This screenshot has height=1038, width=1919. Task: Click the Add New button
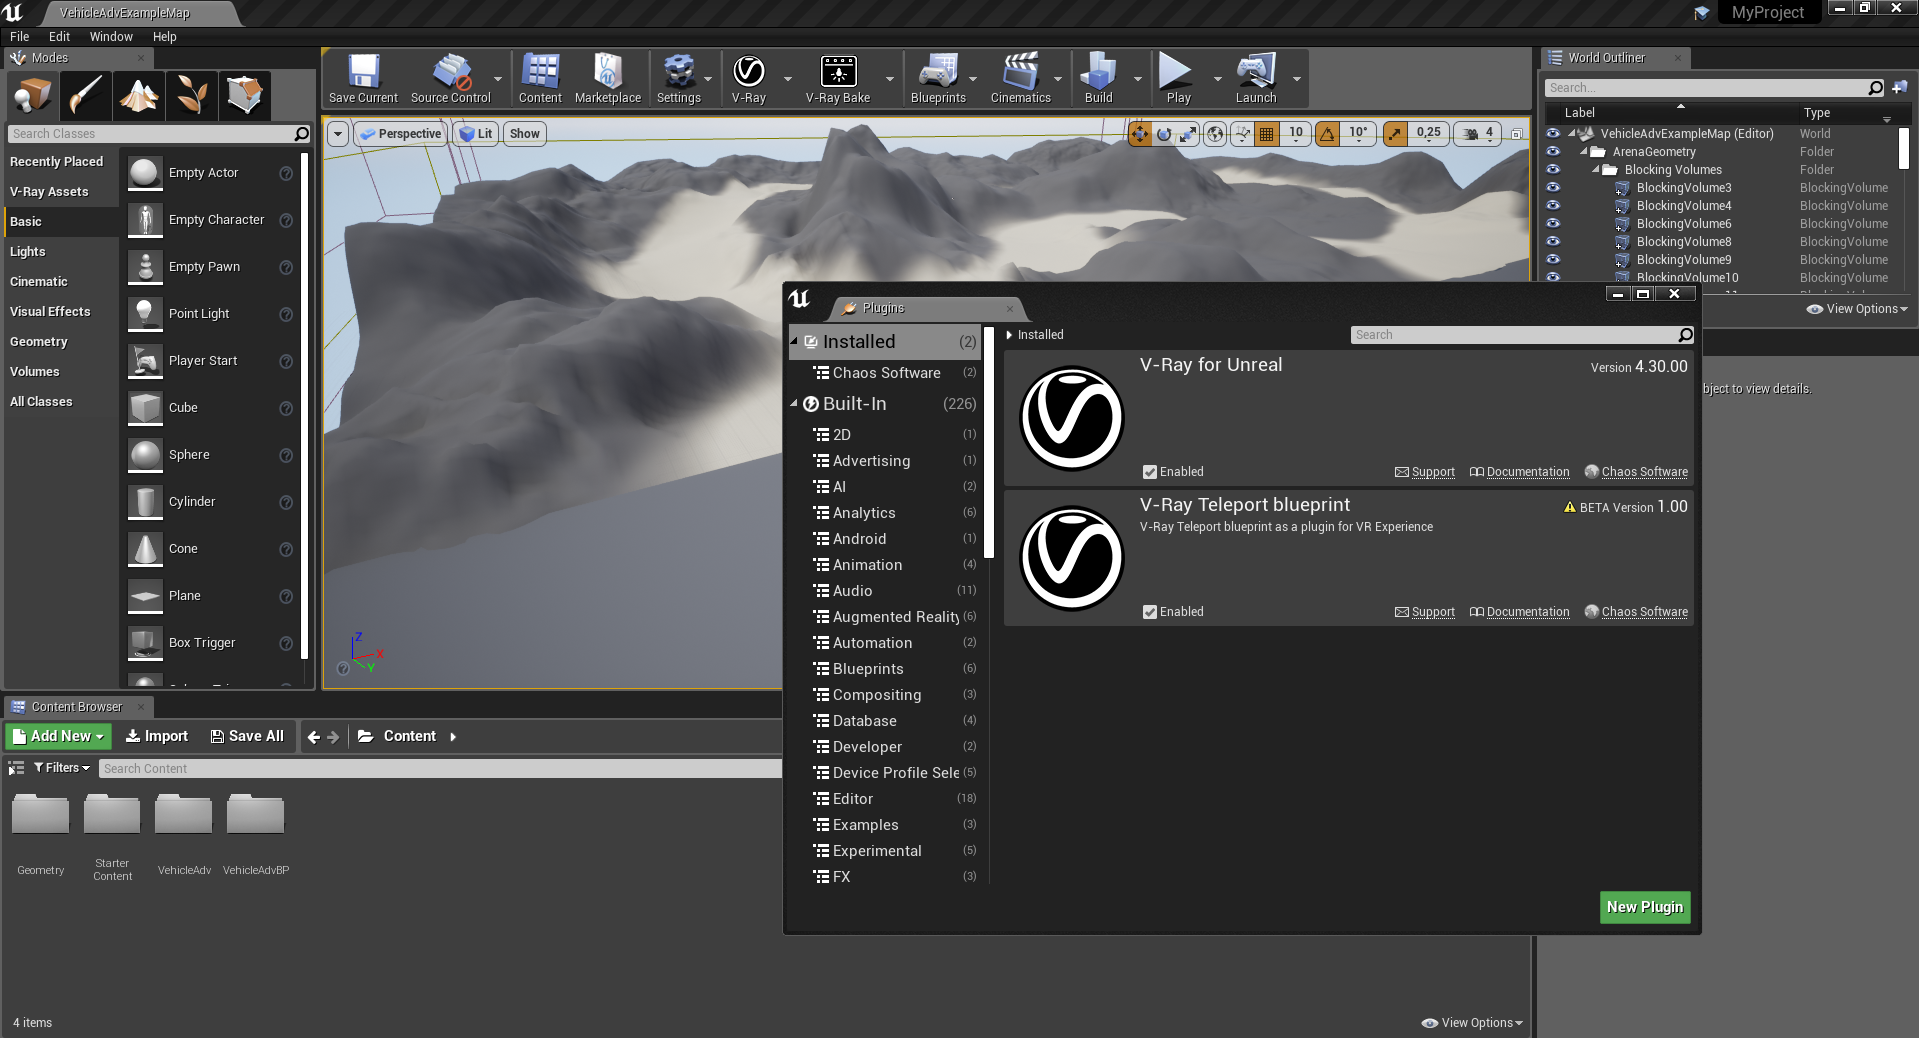[x=58, y=736]
